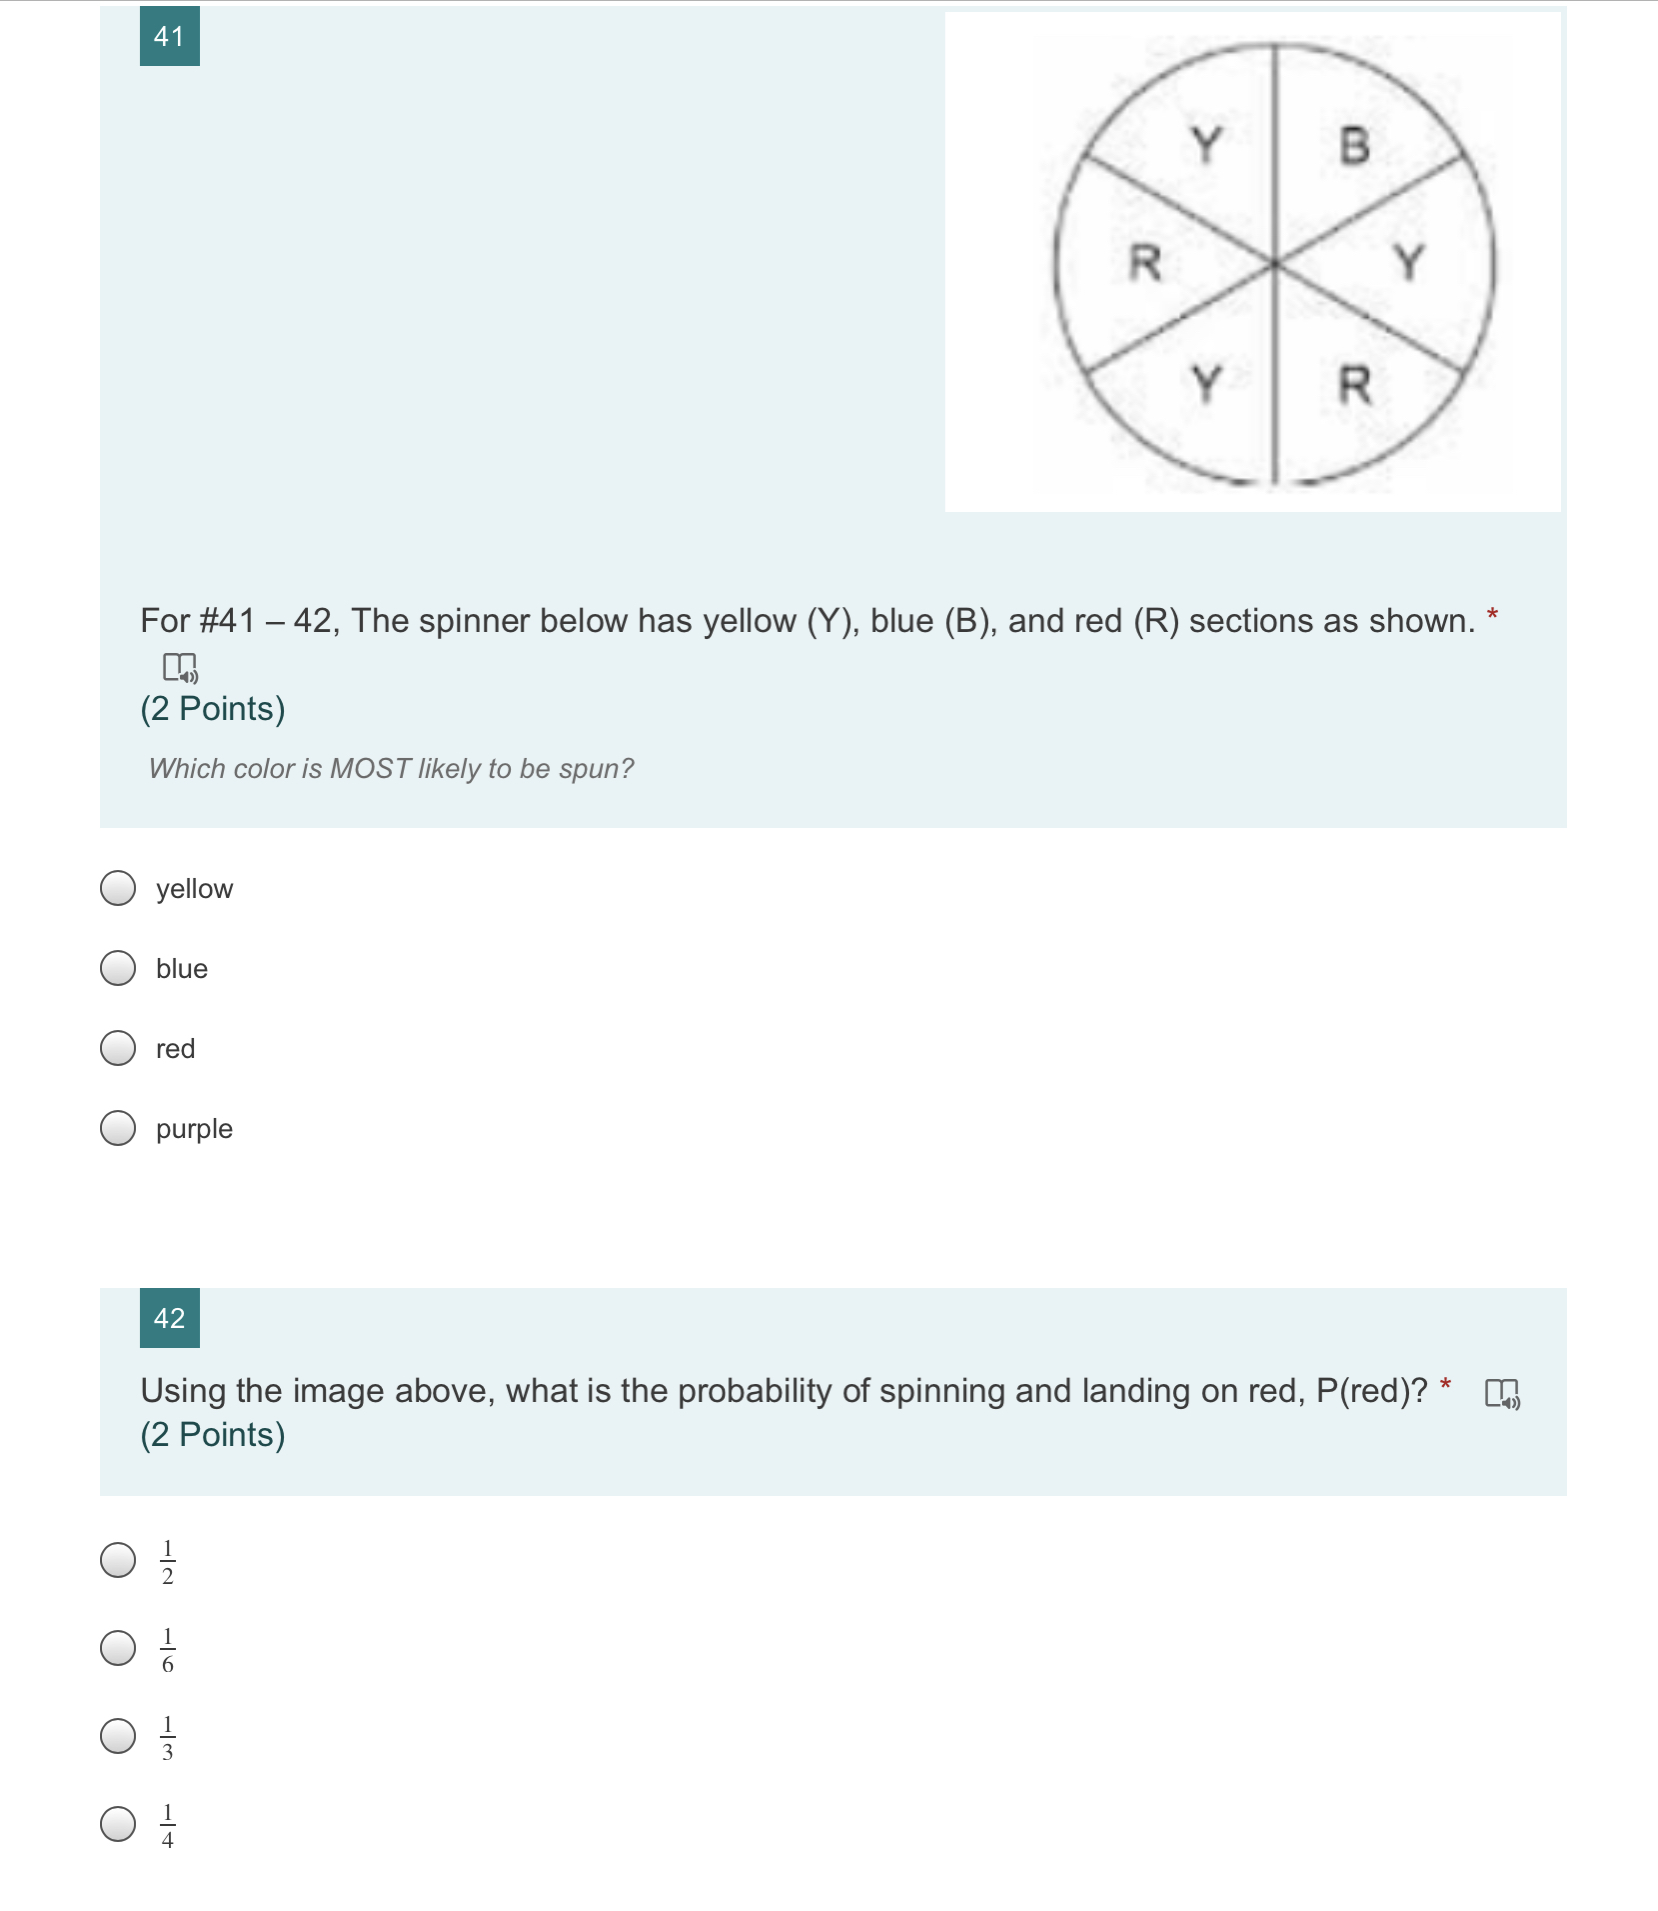Choose 1/2 as the probability answer

tap(117, 1557)
